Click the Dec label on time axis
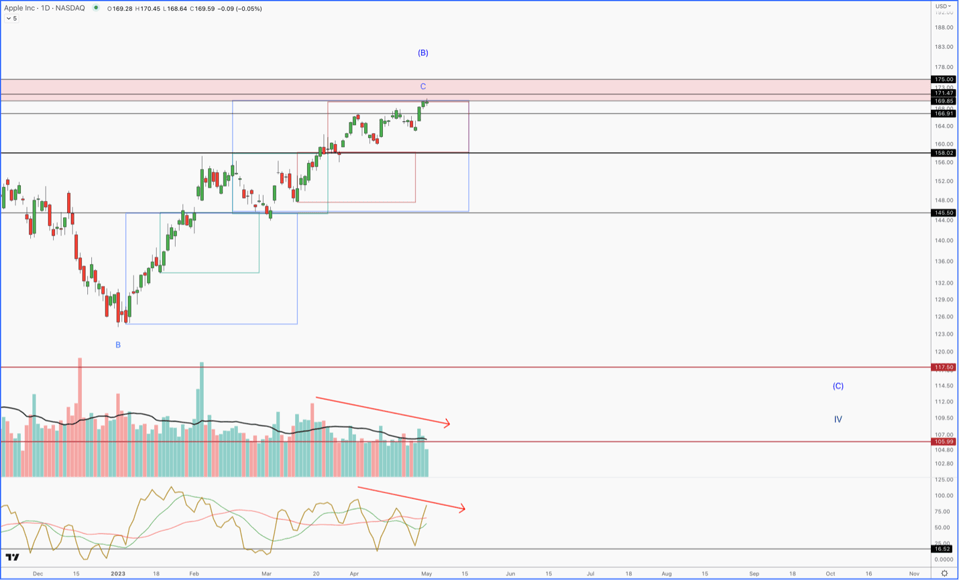 [x=38, y=574]
